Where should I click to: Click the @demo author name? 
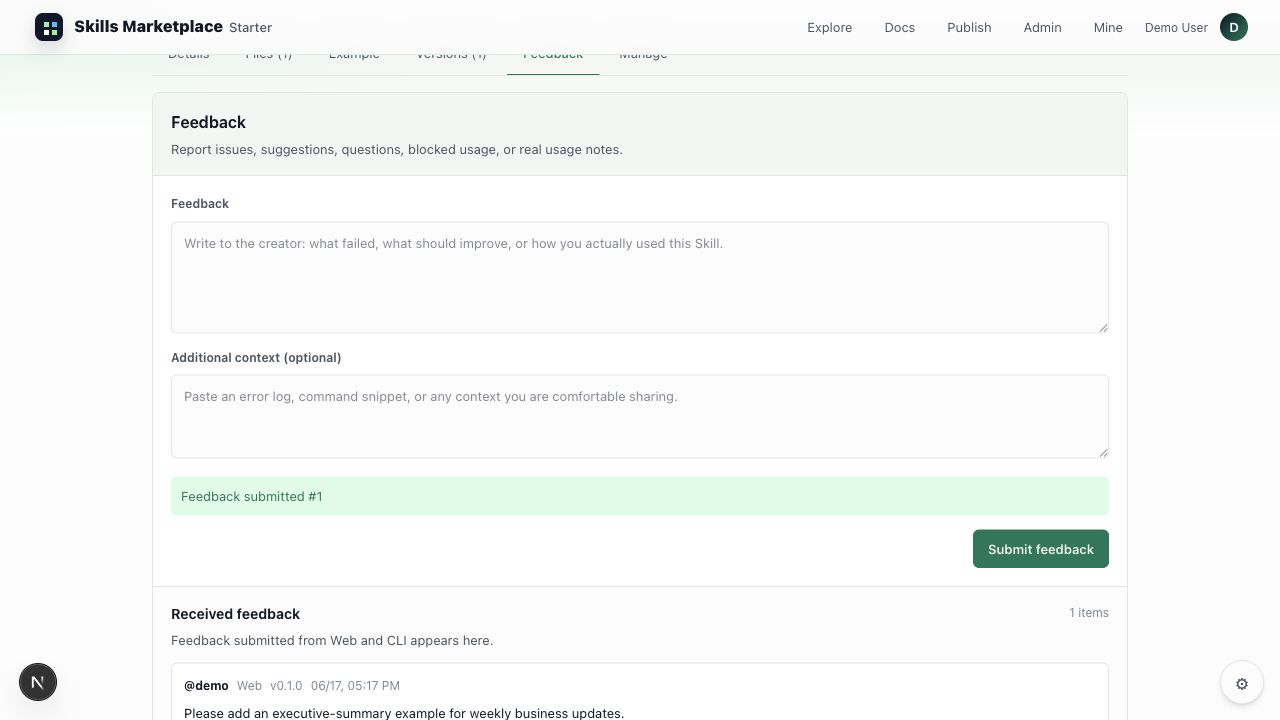(206, 686)
